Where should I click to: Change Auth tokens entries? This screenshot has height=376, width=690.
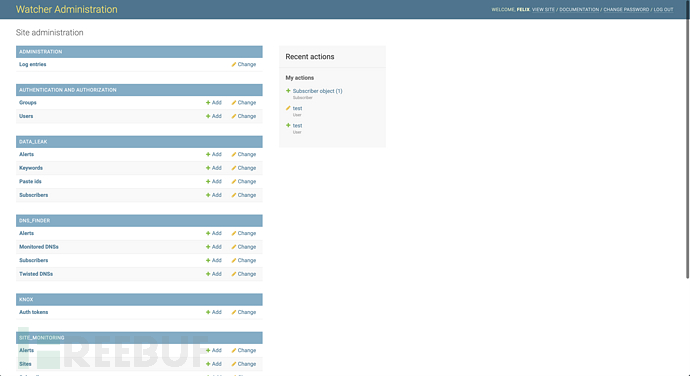[x=244, y=312]
